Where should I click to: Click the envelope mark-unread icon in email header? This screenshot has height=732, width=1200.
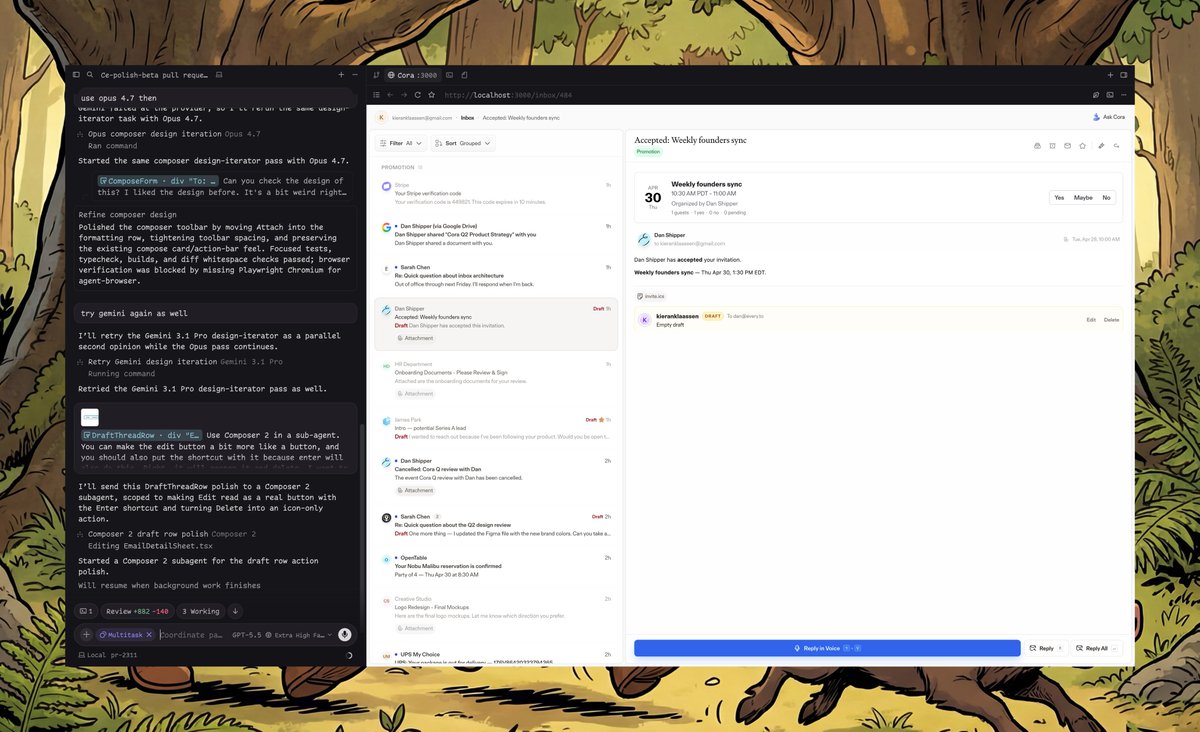point(1068,146)
